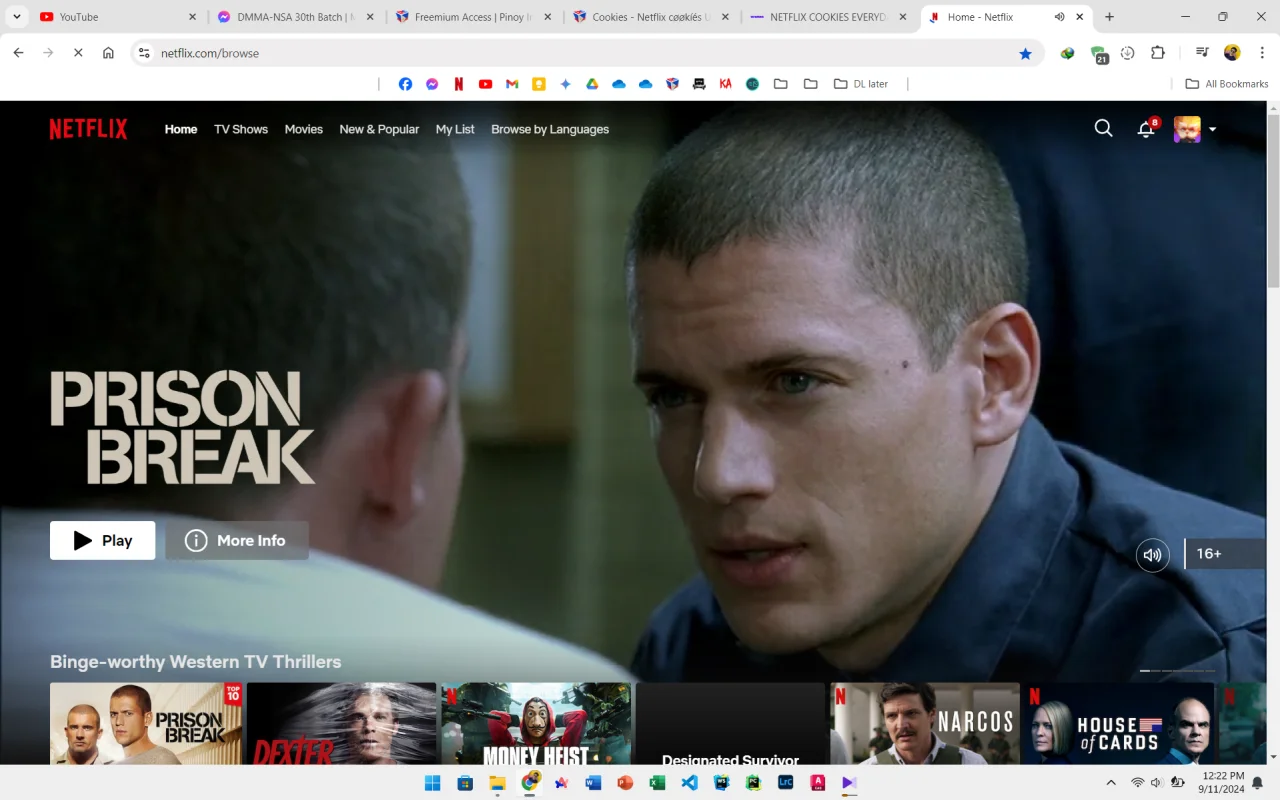Open Netflix search
This screenshot has width=1280, height=800.
click(1103, 128)
